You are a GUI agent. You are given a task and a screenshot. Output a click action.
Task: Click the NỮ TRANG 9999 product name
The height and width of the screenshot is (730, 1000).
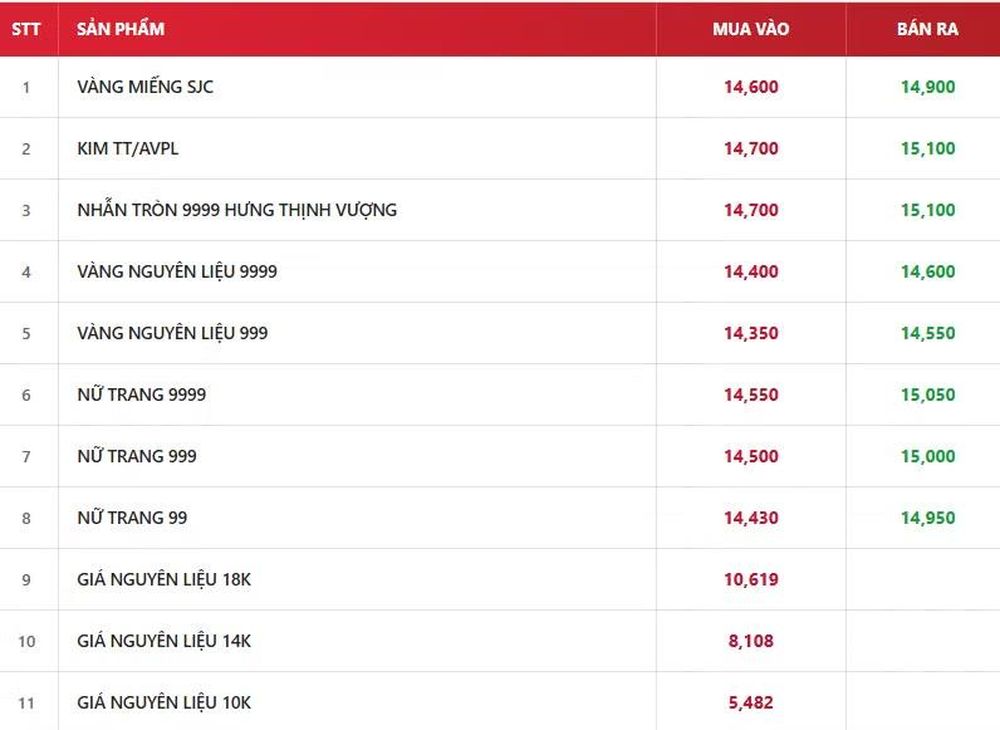[x=142, y=395]
